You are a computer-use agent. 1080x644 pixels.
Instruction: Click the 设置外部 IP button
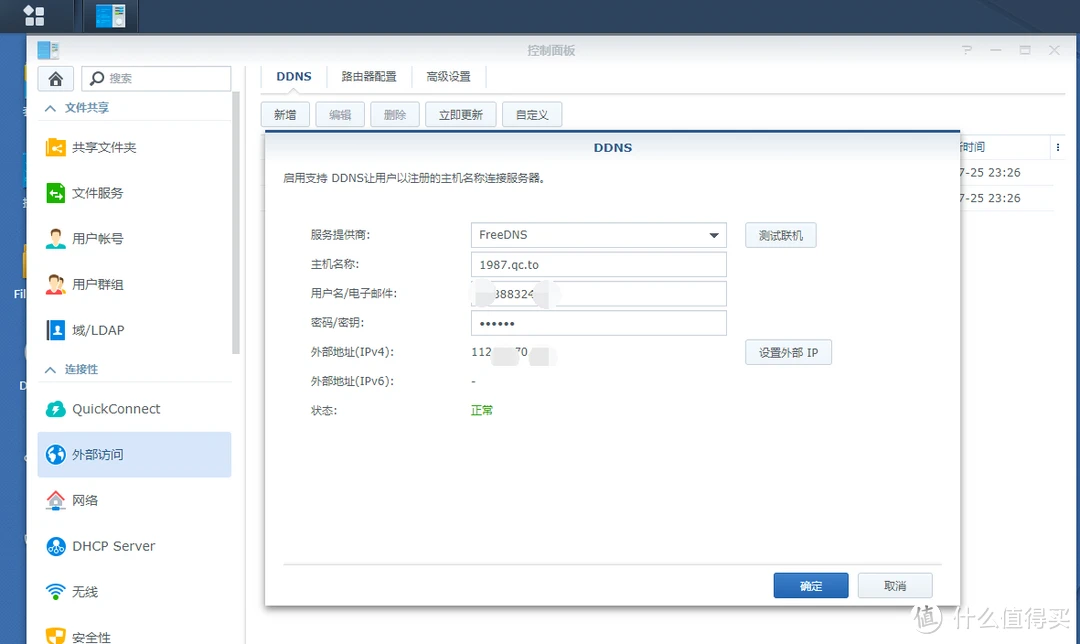(788, 353)
